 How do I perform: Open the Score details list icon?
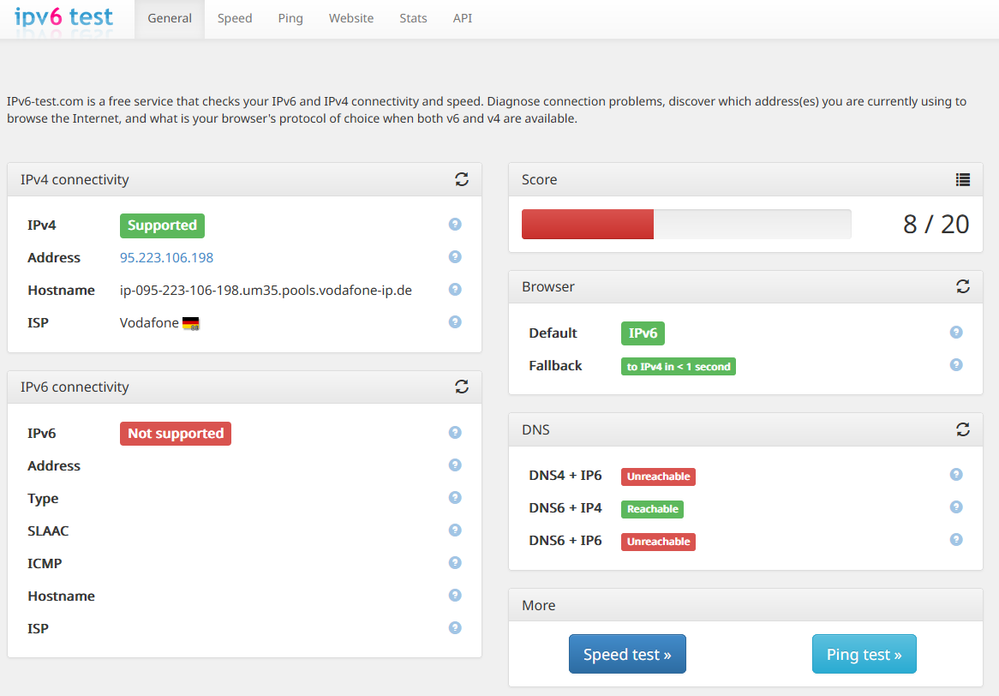tap(963, 180)
